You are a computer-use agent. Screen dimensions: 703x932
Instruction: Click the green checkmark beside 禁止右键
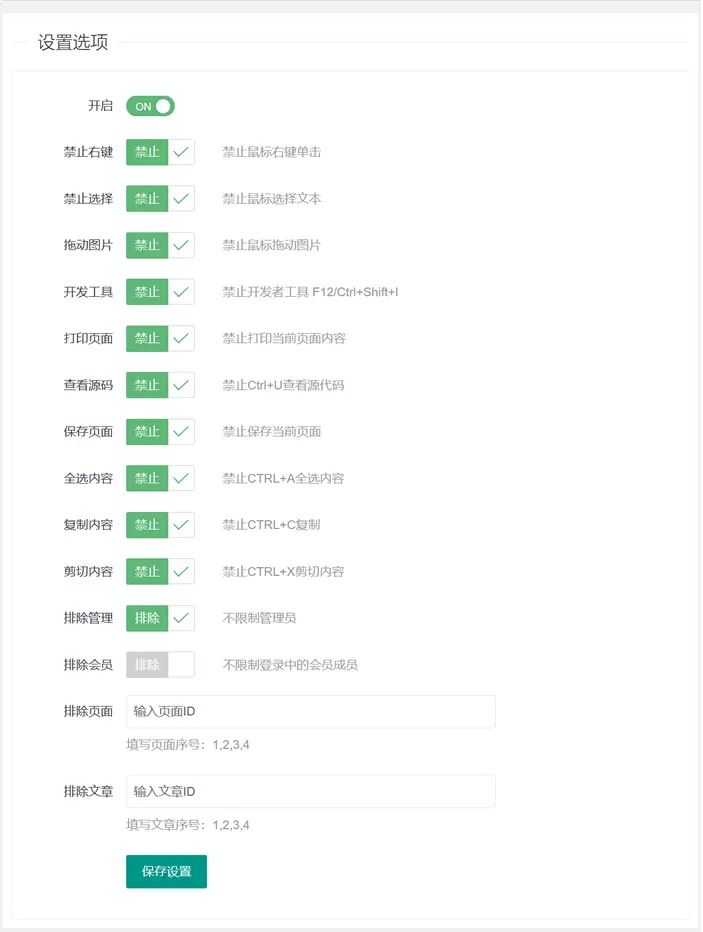click(181, 152)
